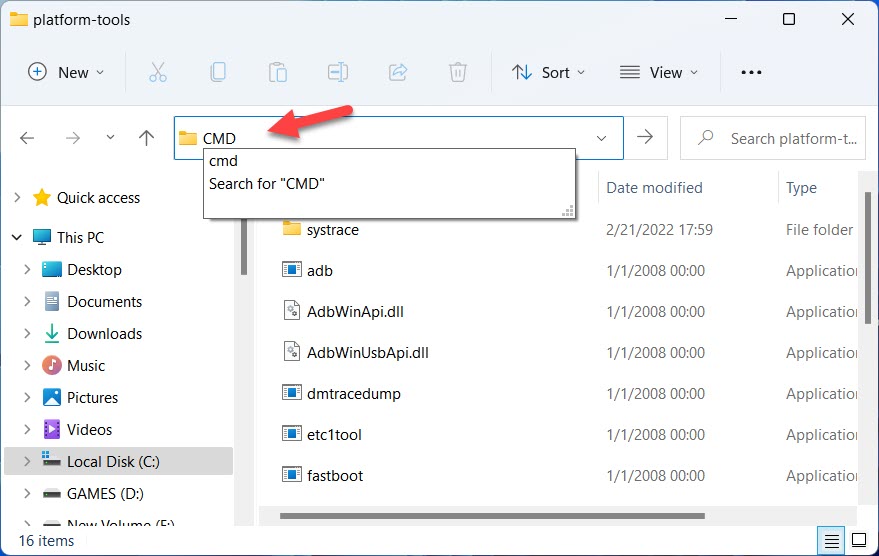Viewport: 879px width, 556px height.
Task: Click the Copy icon in toolbar
Action: click(218, 72)
